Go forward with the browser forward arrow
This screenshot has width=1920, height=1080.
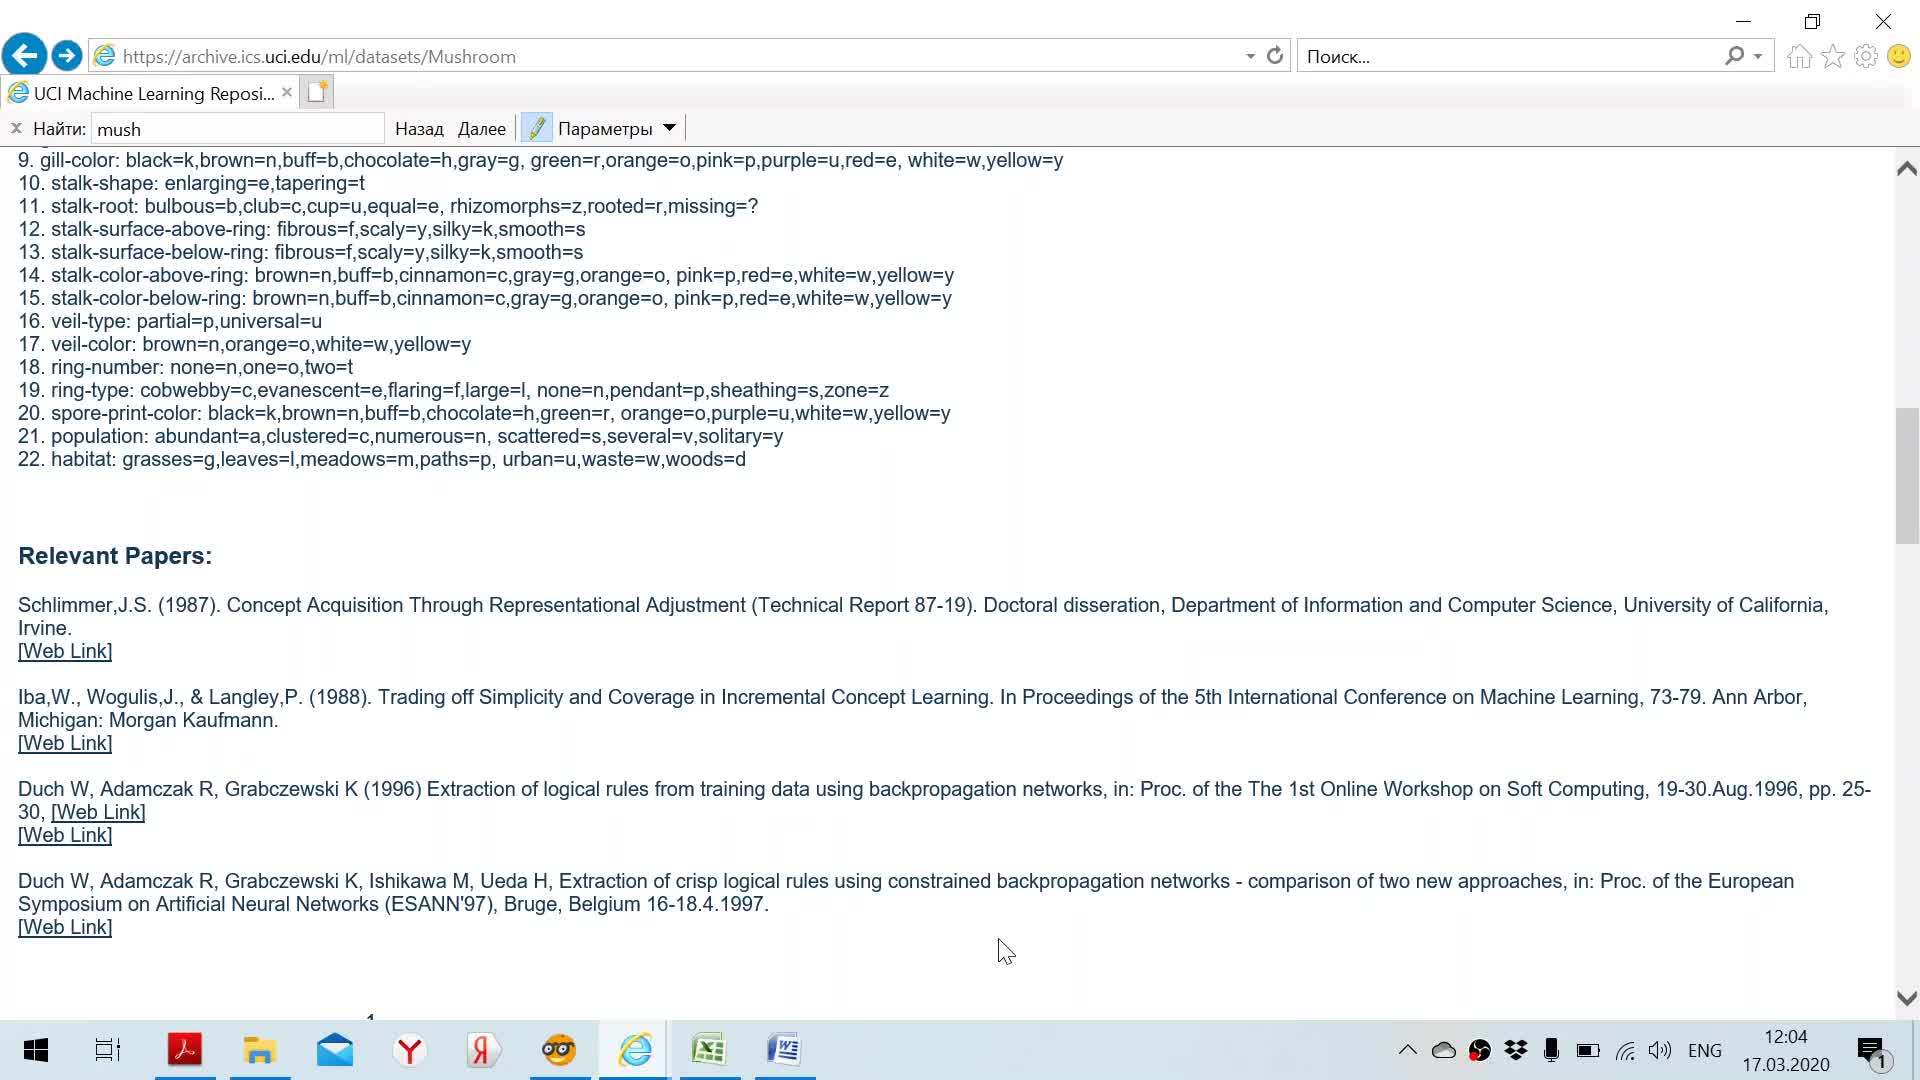tap(67, 56)
